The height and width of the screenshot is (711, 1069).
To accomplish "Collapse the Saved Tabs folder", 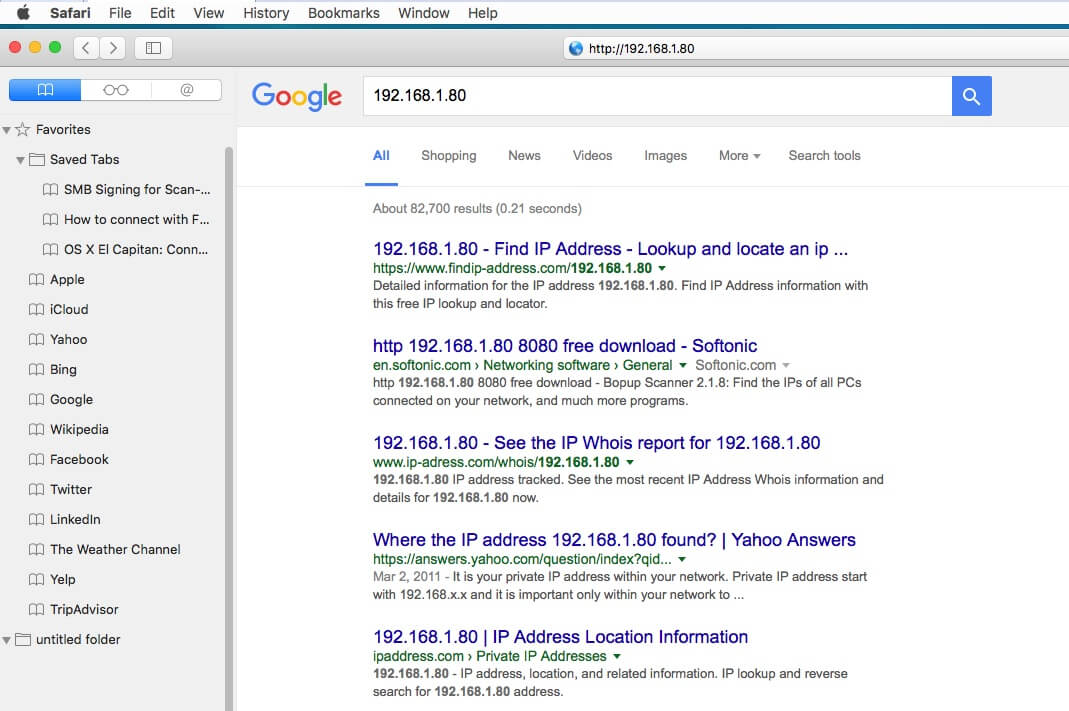I will (20, 160).
